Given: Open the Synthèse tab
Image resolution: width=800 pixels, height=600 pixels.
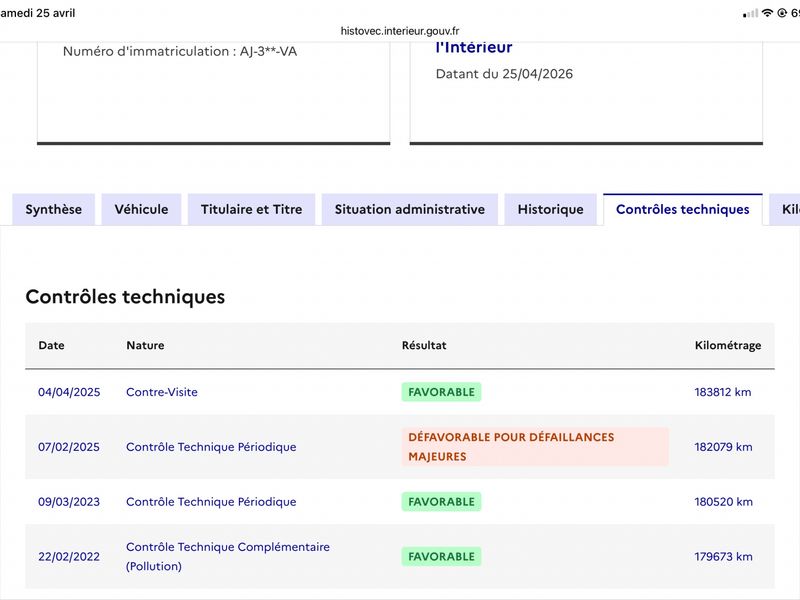Looking at the screenshot, I should [x=54, y=209].
